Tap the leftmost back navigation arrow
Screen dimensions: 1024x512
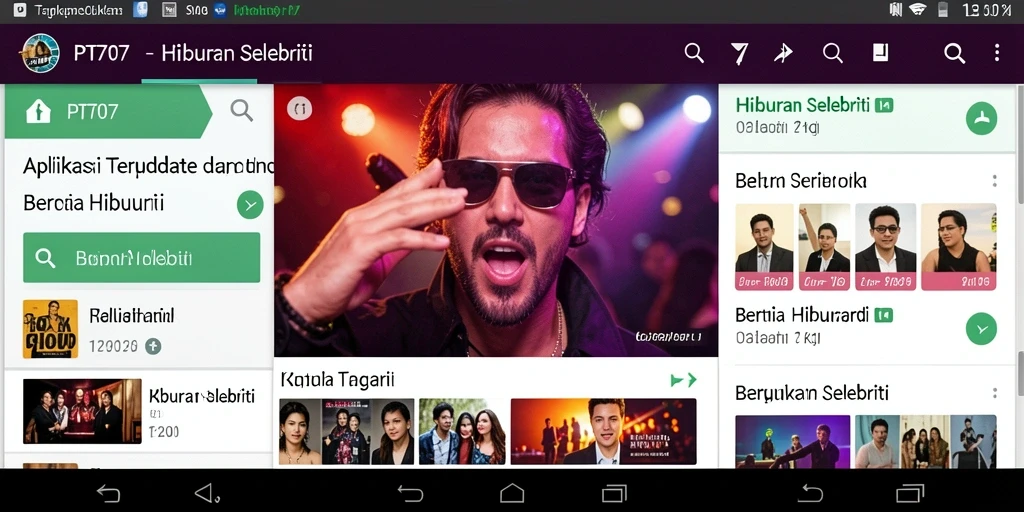(x=108, y=493)
